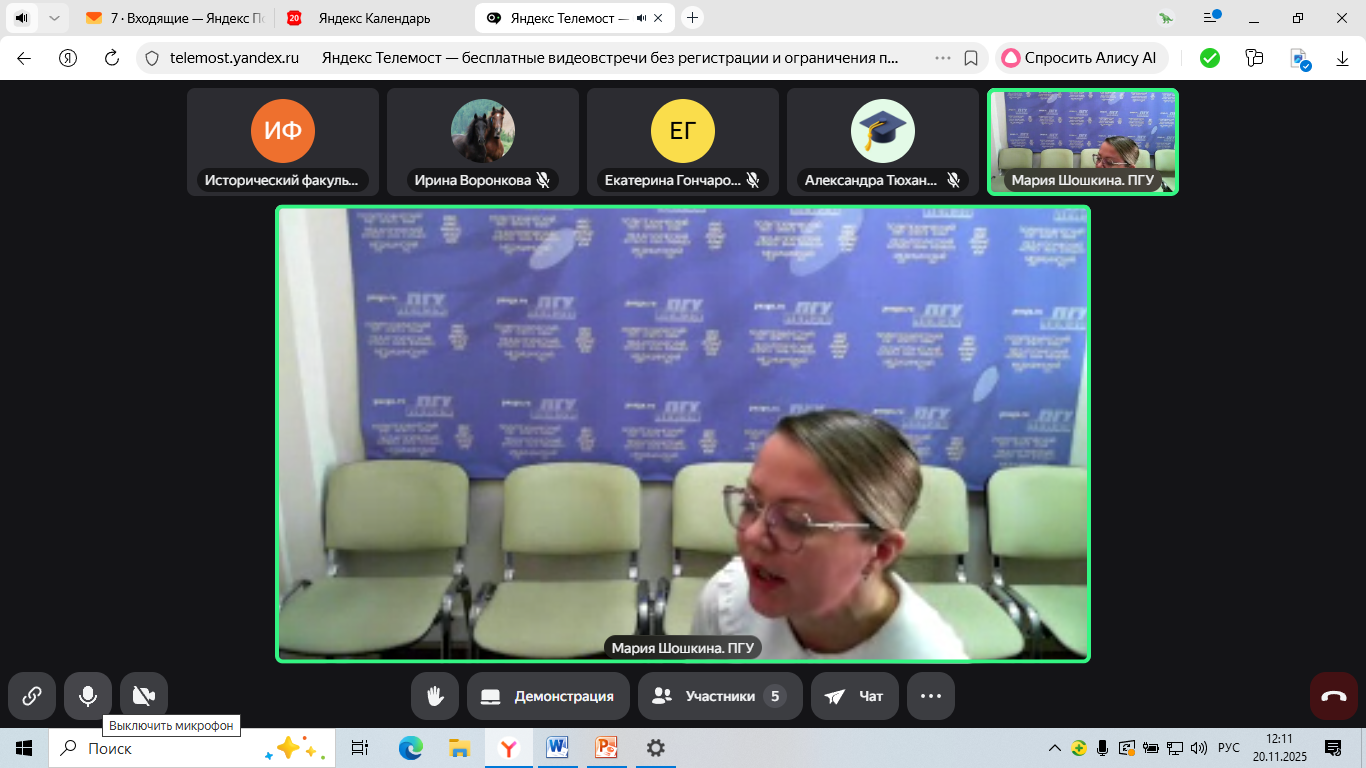Expand the tab list chevron

(54, 18)
